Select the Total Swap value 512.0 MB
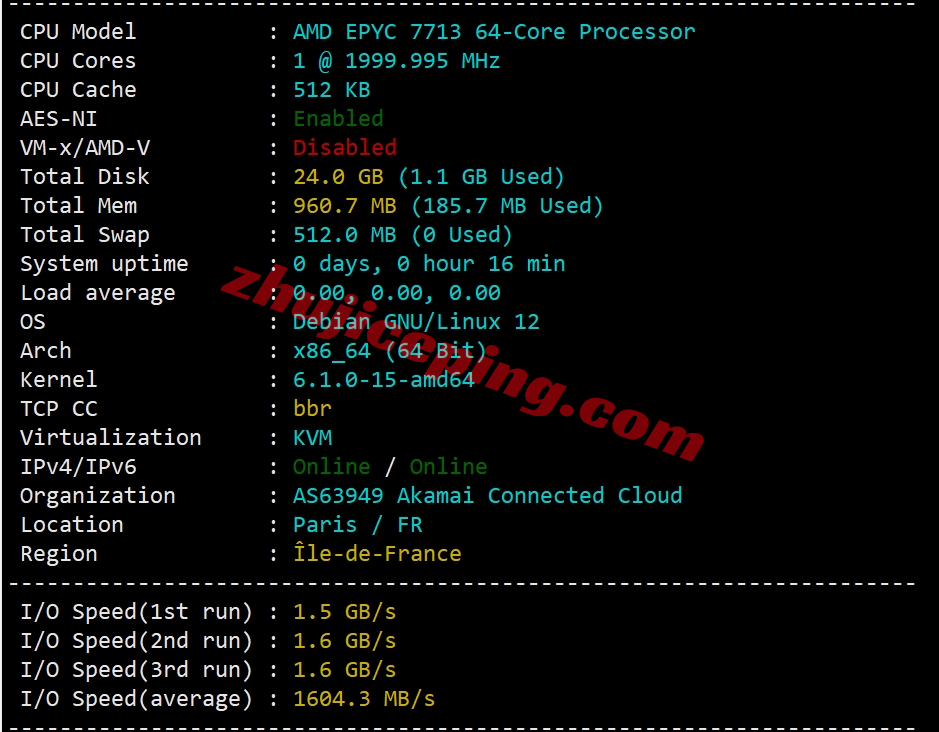This screenshot has width=939, height=732. [345, 235]
